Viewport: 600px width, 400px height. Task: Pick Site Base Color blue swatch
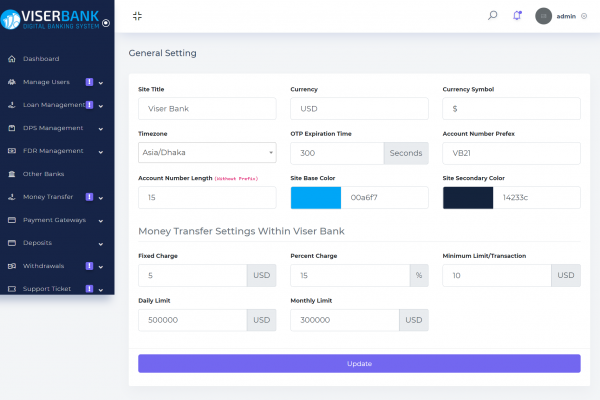pyautogui.click(x=316, y=198)
